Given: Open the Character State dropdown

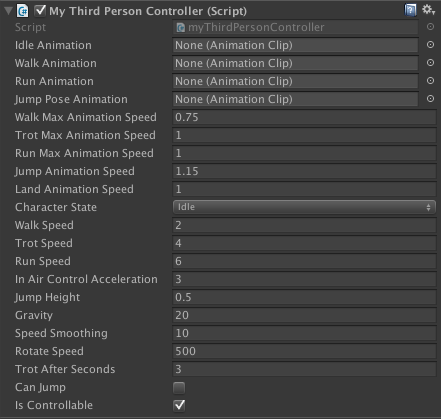Looking at the screenshot, I should pyautogui.click(x=304, y=207).
